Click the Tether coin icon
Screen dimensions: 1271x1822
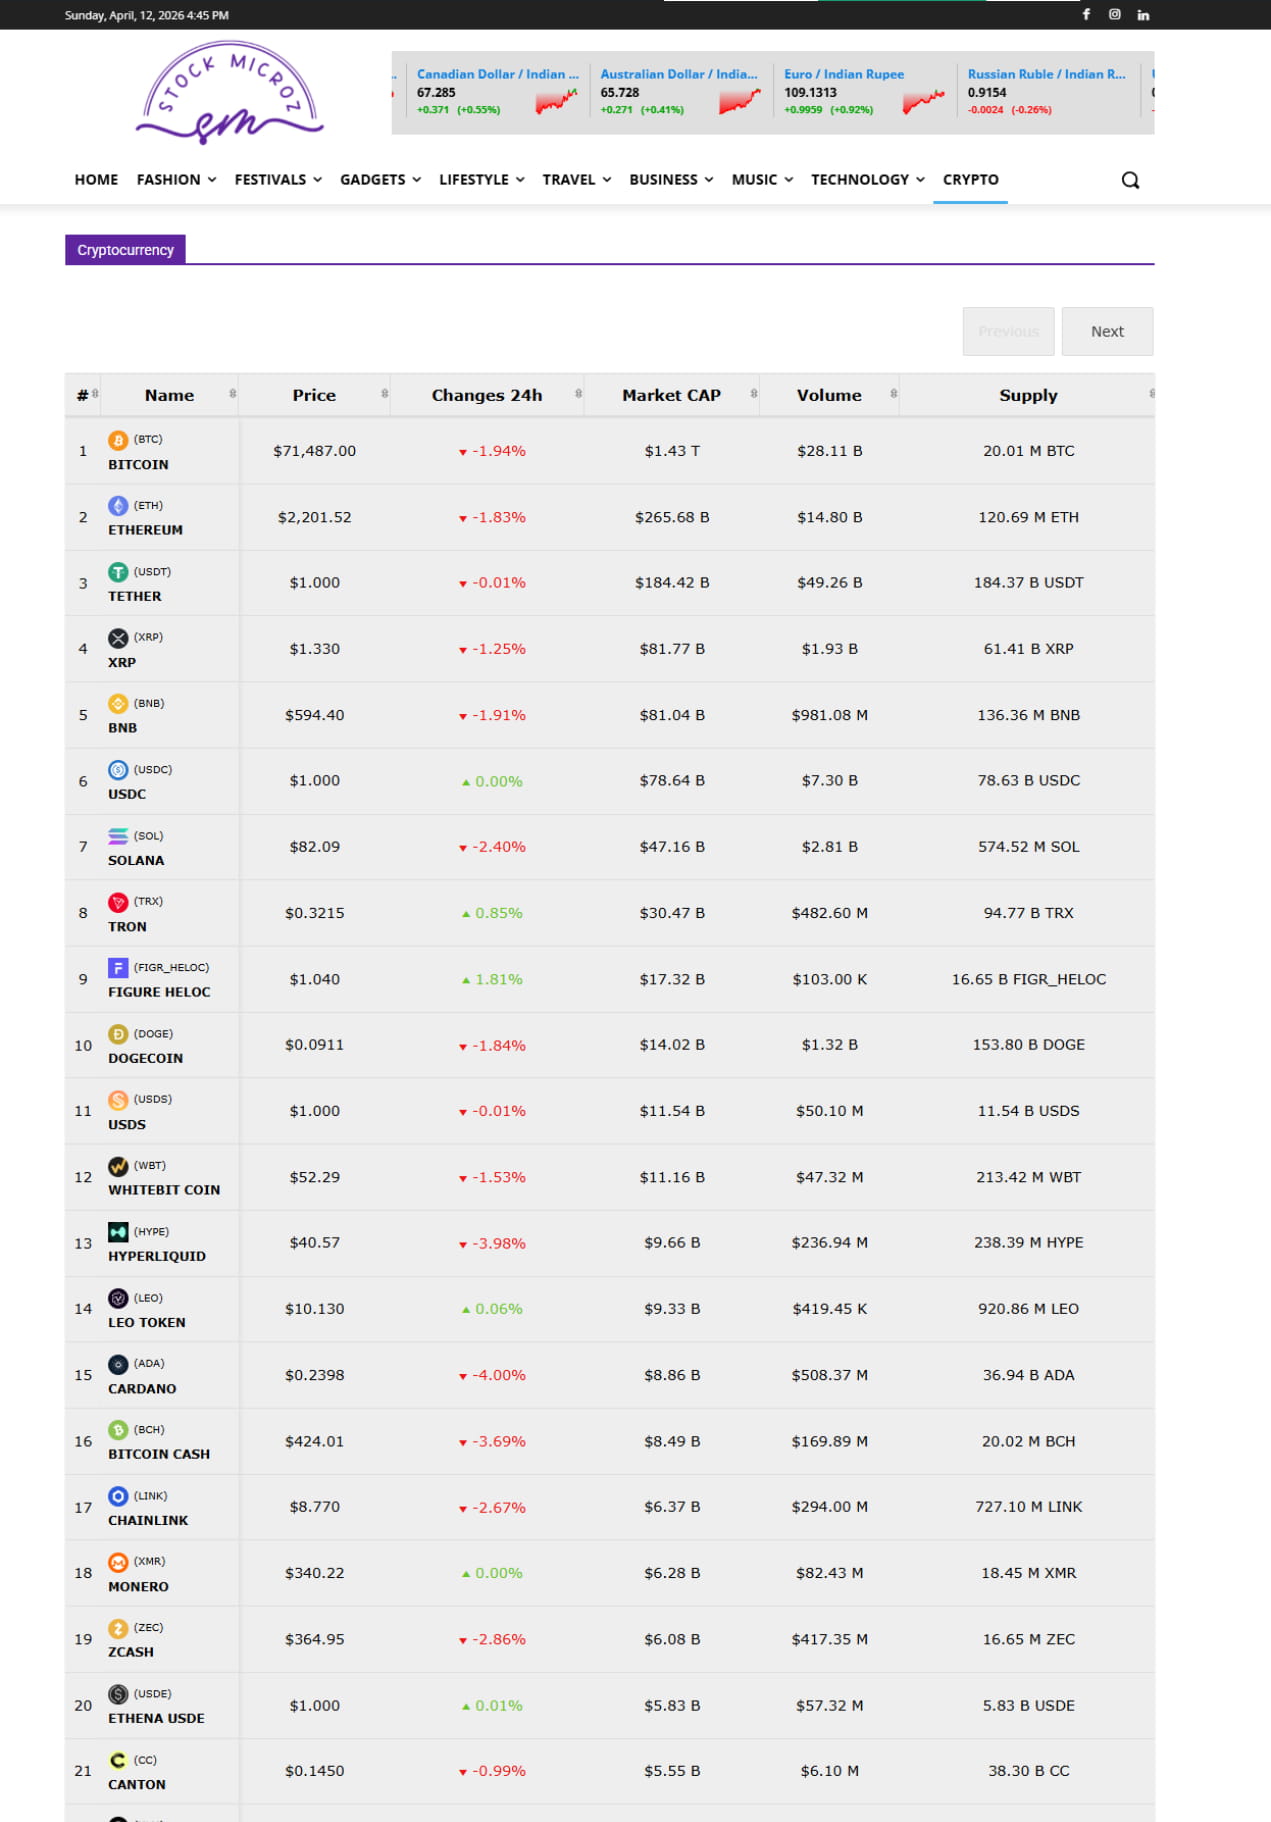(x=118, y=572)
